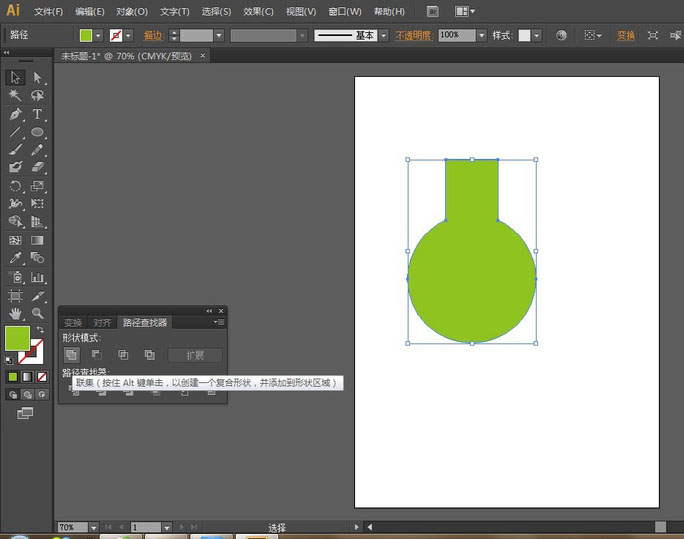
Task: Set paint mode to None
Action: 41,377
